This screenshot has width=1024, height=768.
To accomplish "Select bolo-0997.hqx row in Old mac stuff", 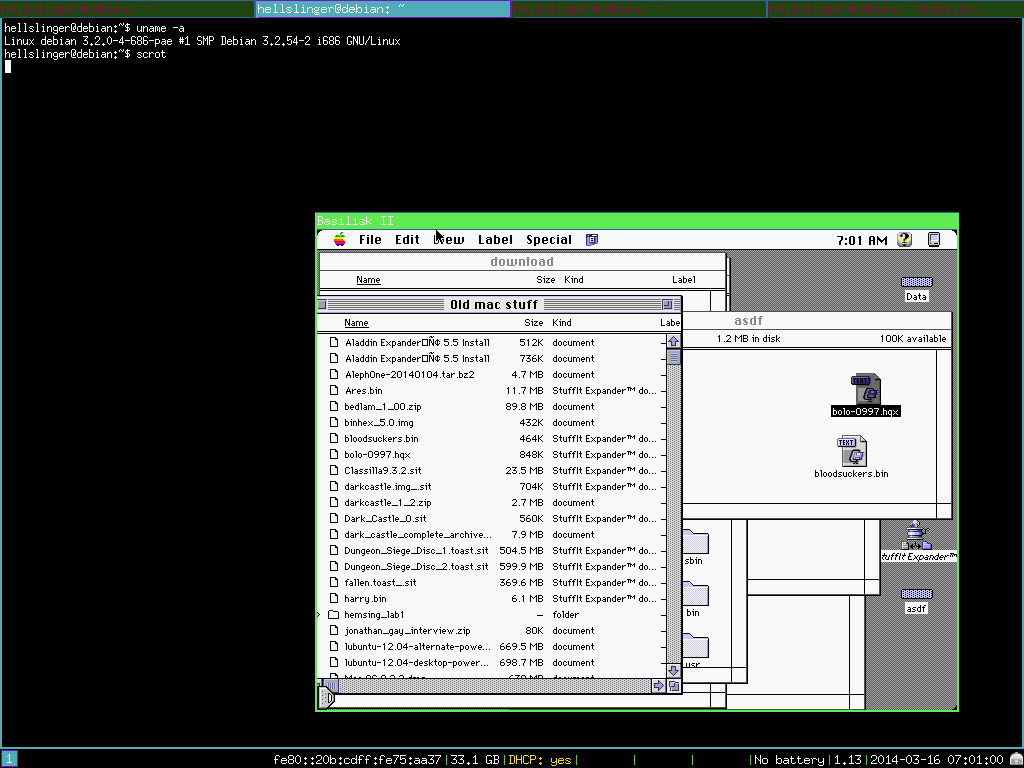I will coord(491,455).
